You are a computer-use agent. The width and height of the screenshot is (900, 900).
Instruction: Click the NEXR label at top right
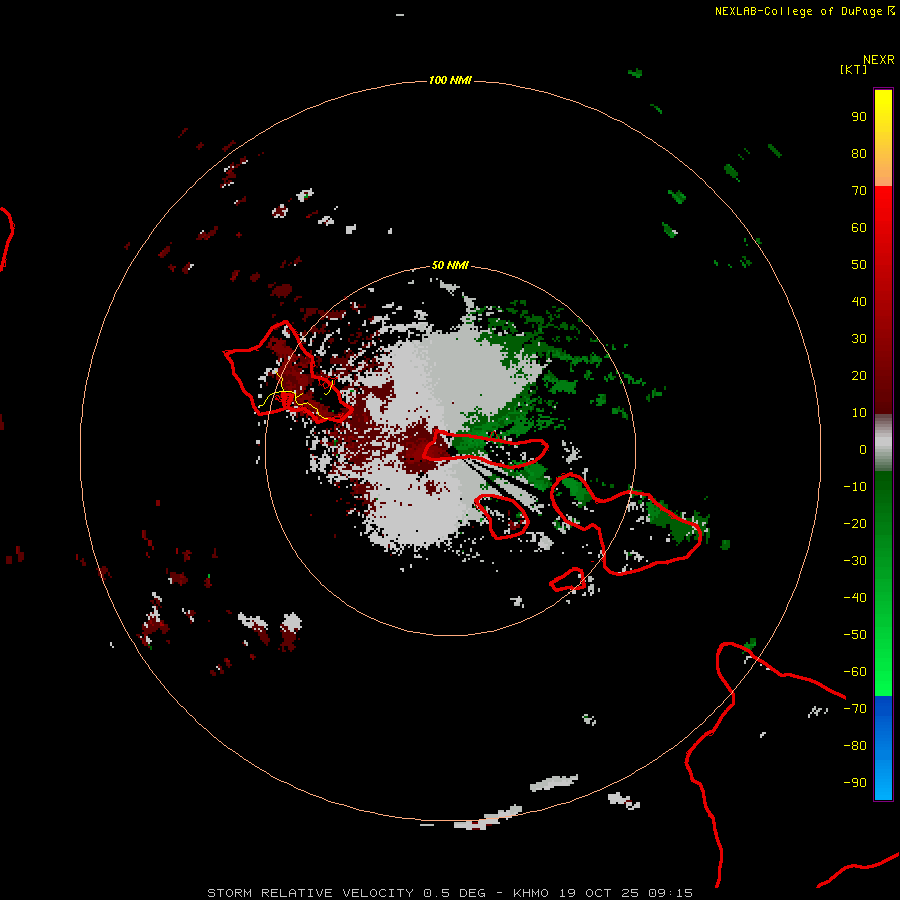pyautogui.click(x=879, y=60)
